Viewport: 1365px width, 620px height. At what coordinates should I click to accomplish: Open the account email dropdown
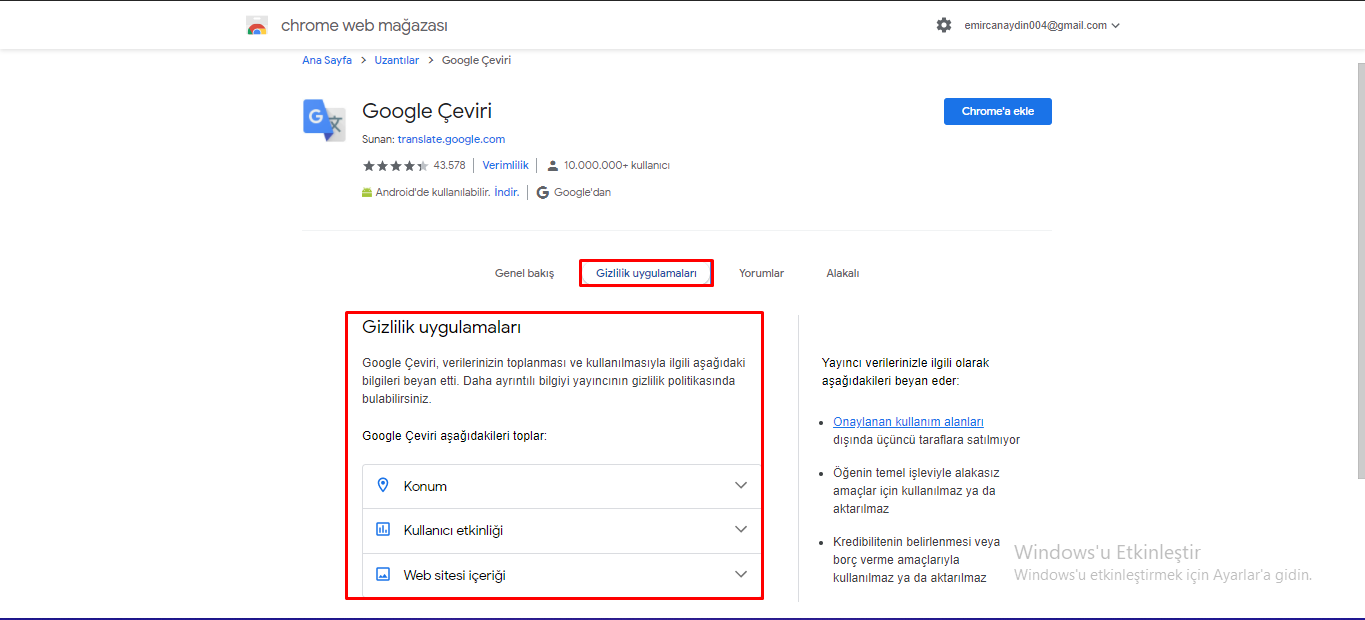pos(1042,26)
